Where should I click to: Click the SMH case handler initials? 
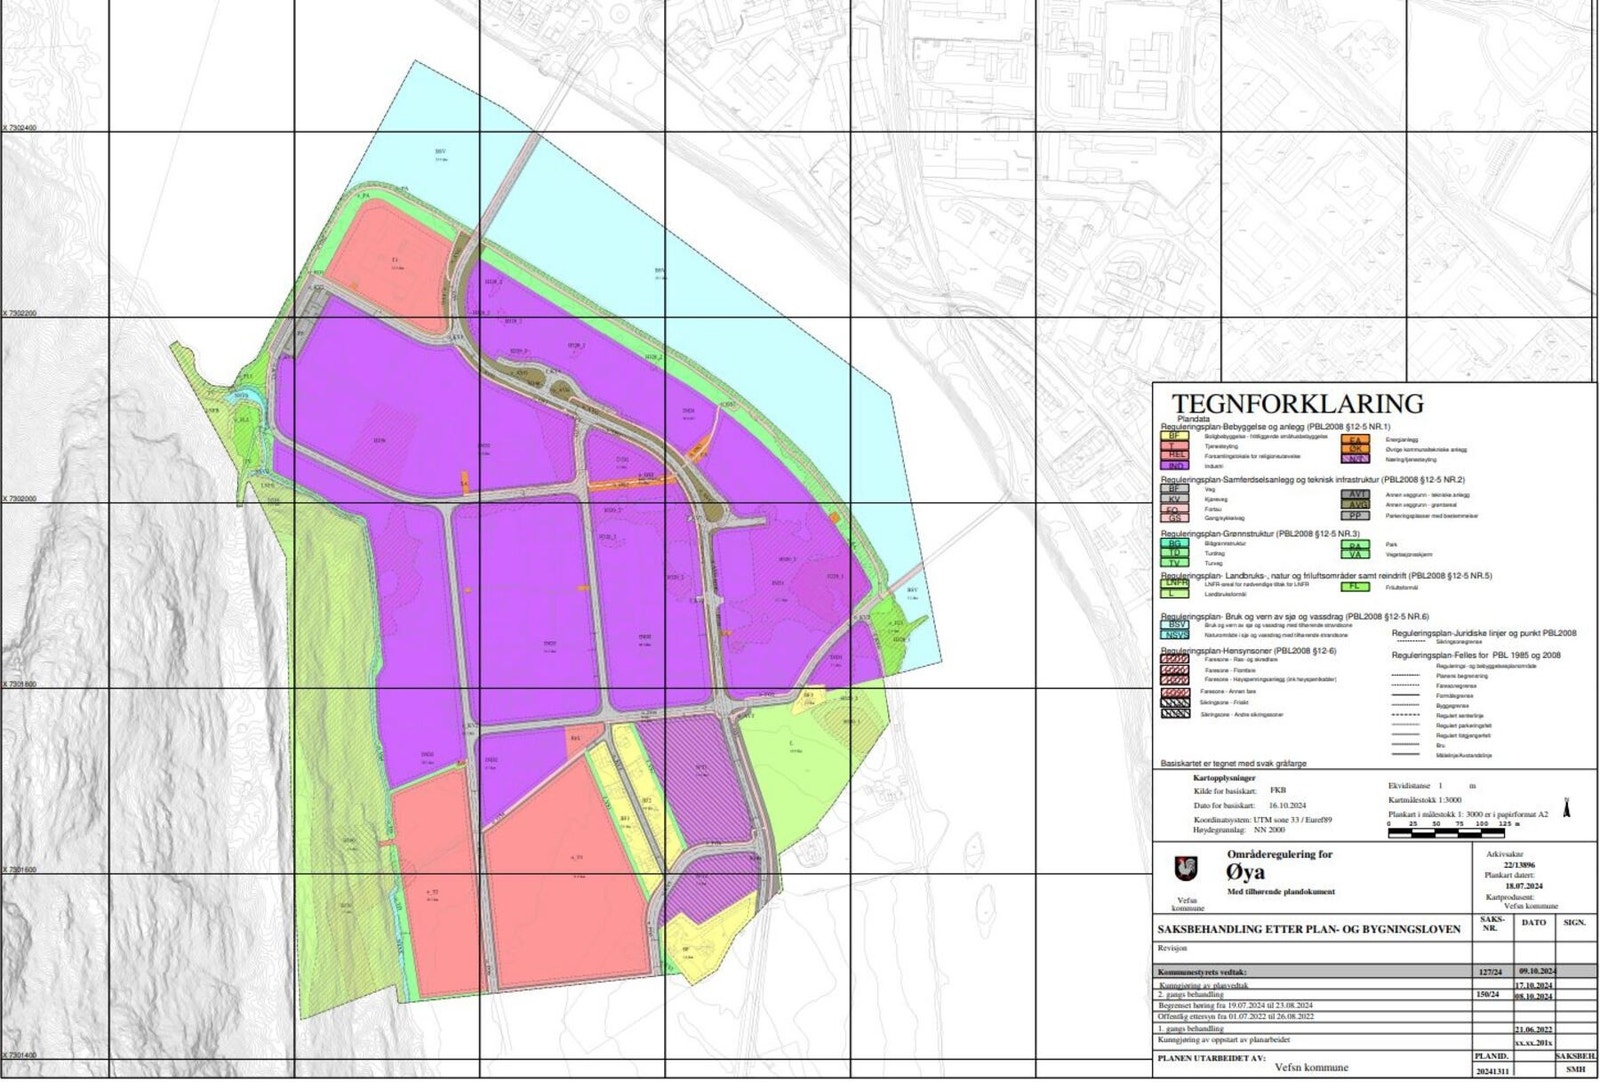click(x=1575, y=1071)
